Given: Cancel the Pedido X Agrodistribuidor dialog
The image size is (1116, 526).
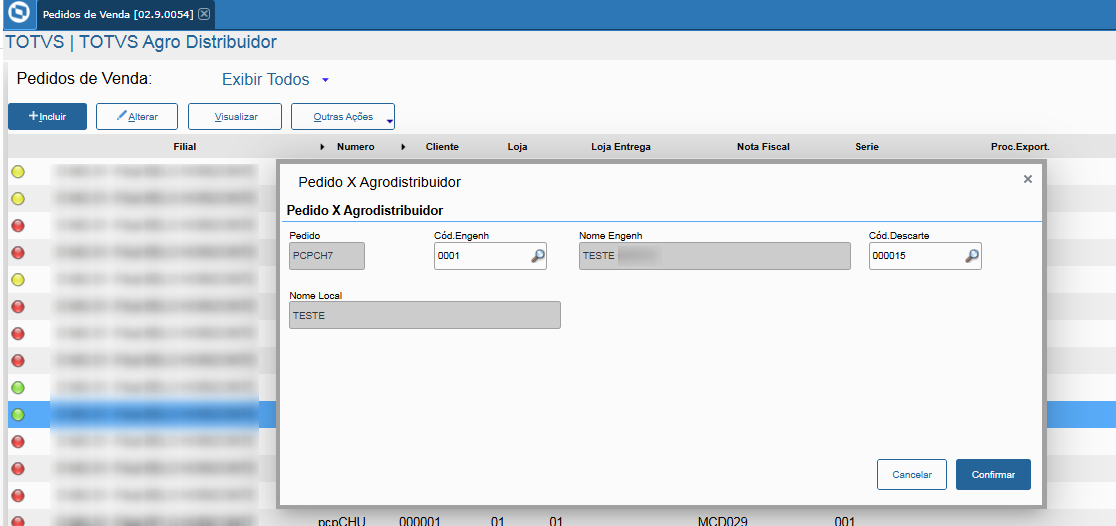Looking at the screenshot, I should pyautogui.click(x=912, y=475).
